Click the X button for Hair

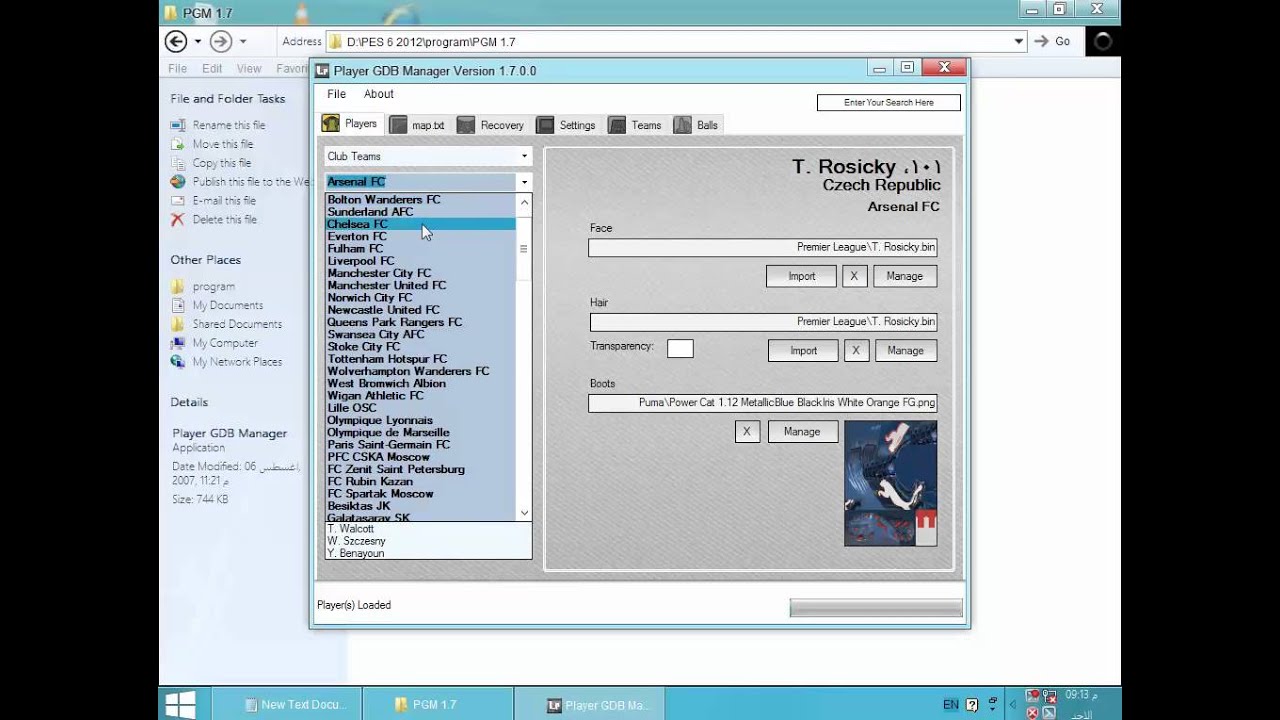[x=856, y=351]
